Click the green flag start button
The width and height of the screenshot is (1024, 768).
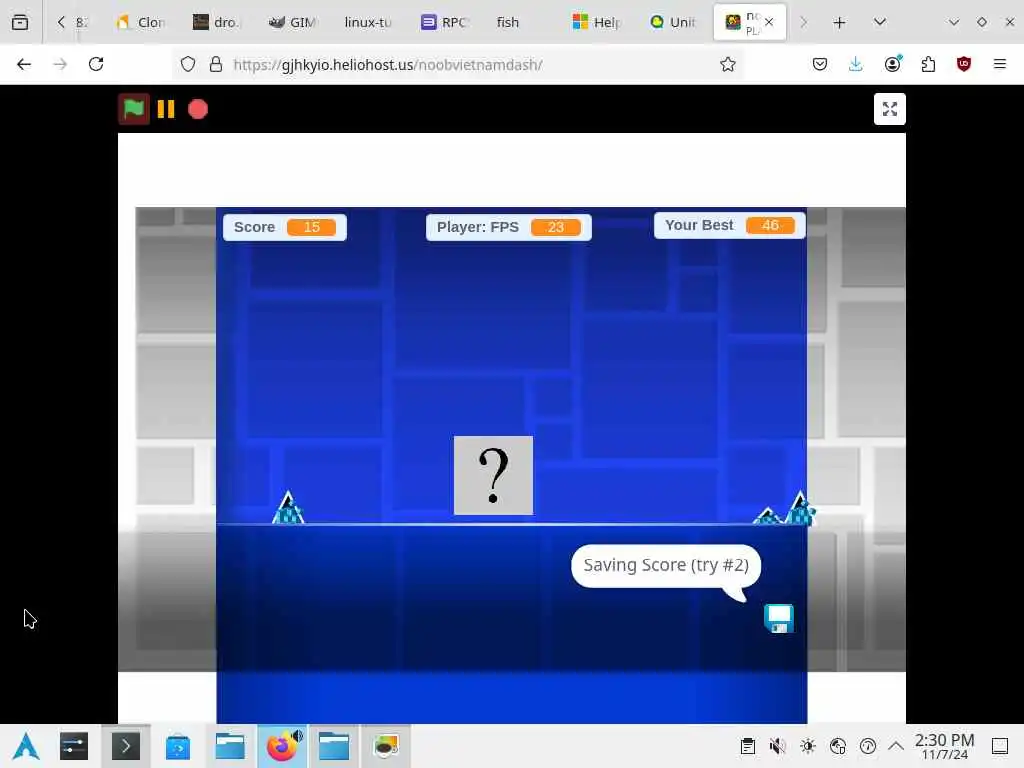coord(134,109)
